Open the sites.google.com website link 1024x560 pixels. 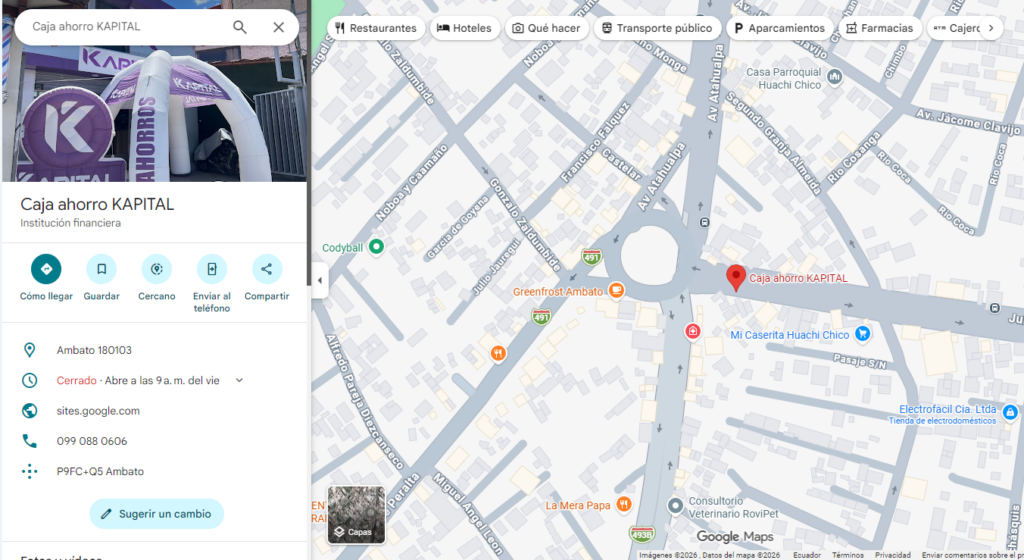[98, 411]
